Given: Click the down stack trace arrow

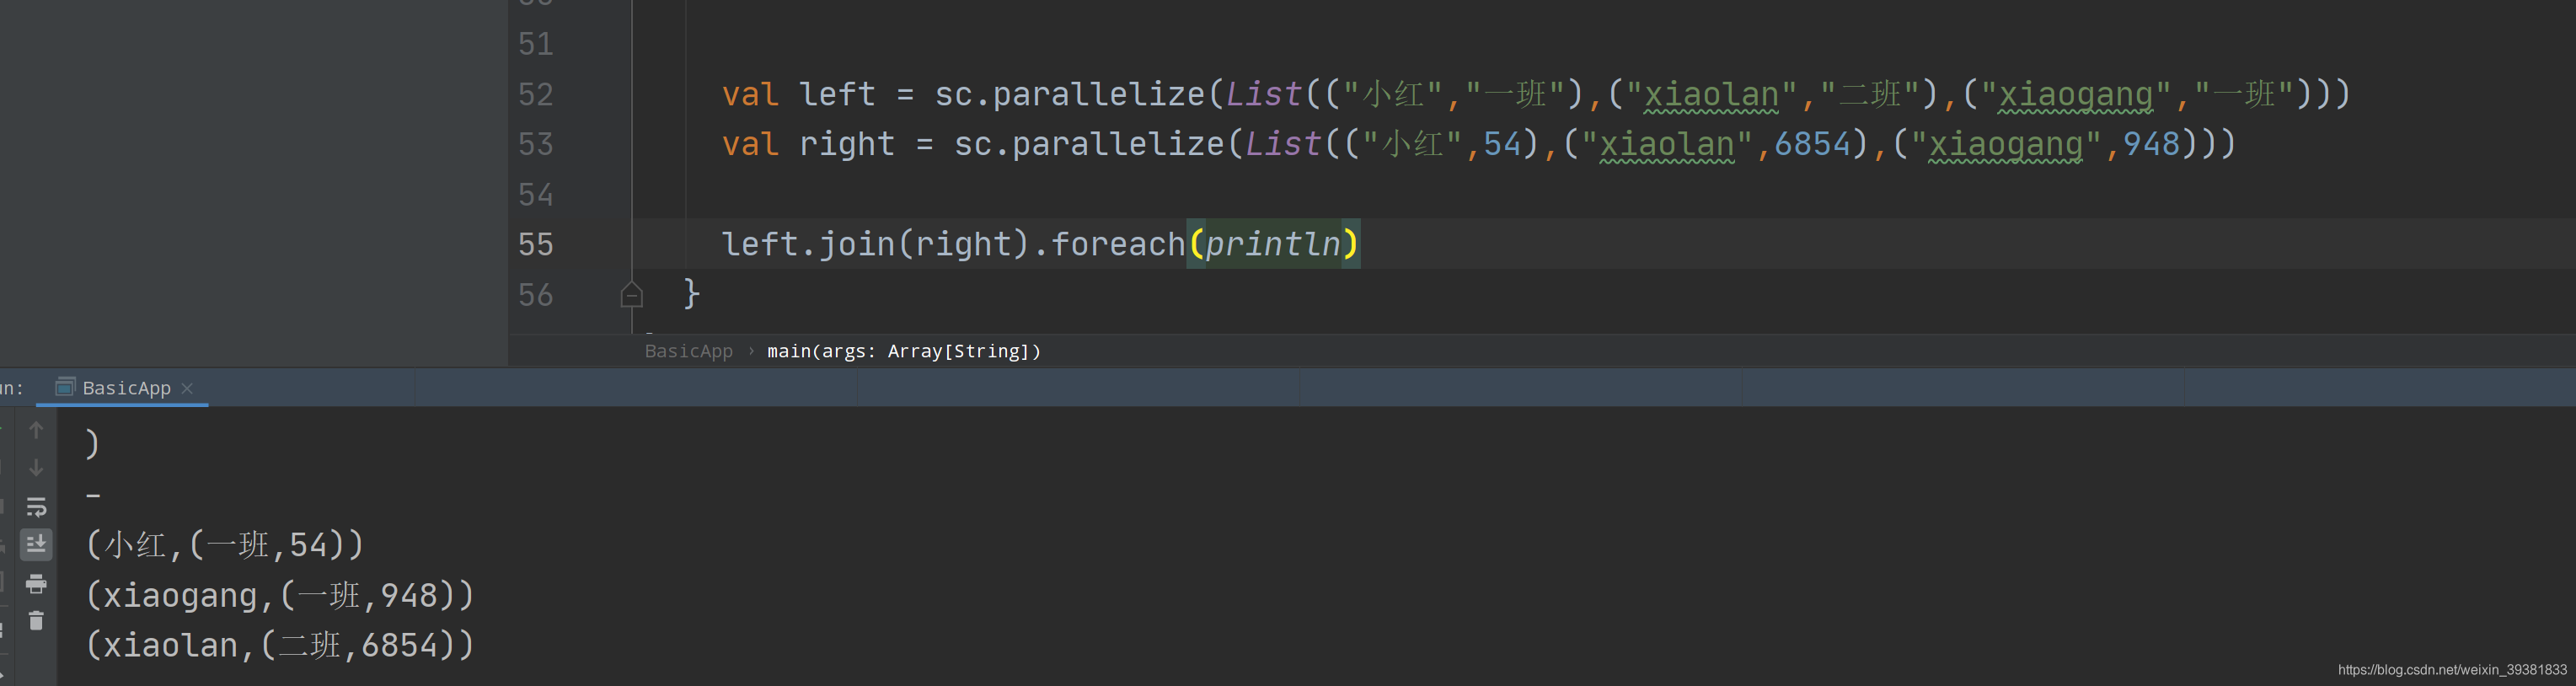Looking at the screenshot, I should (x=36, y=468).
